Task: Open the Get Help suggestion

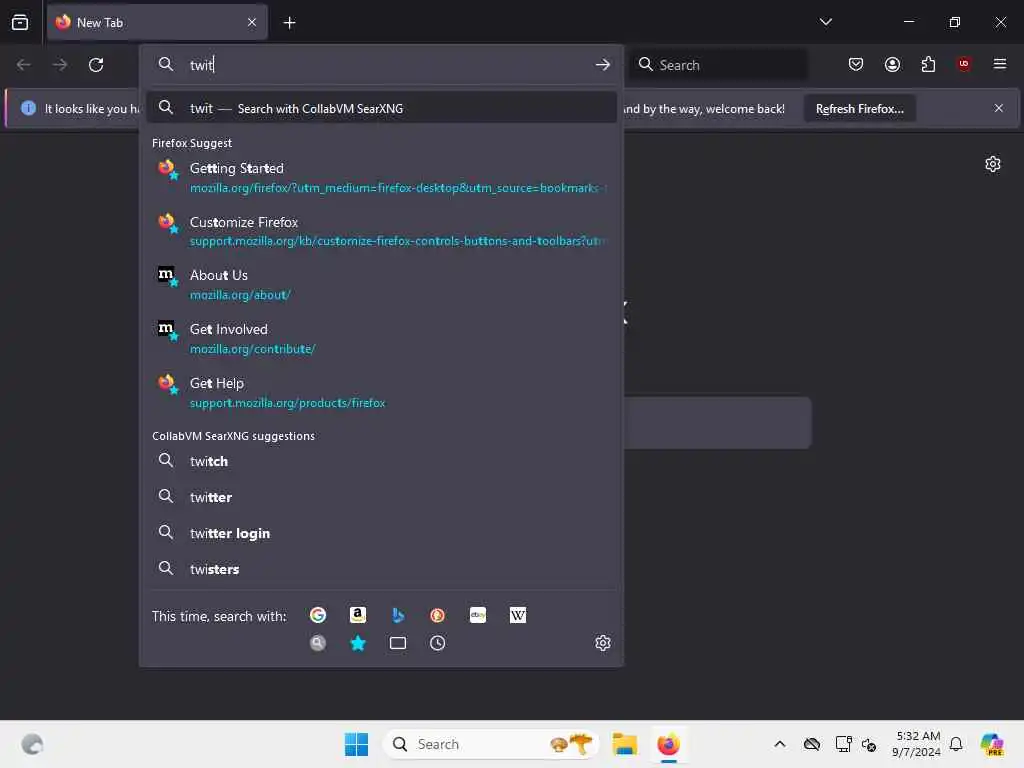Action: point(382,392)
